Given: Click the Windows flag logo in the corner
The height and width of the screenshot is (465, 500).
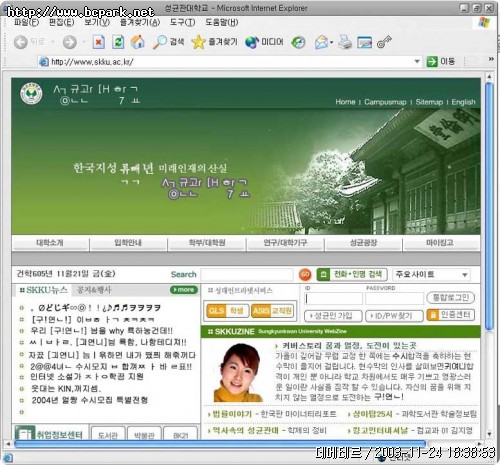Looking at the screenshot, I should point(484,22).
